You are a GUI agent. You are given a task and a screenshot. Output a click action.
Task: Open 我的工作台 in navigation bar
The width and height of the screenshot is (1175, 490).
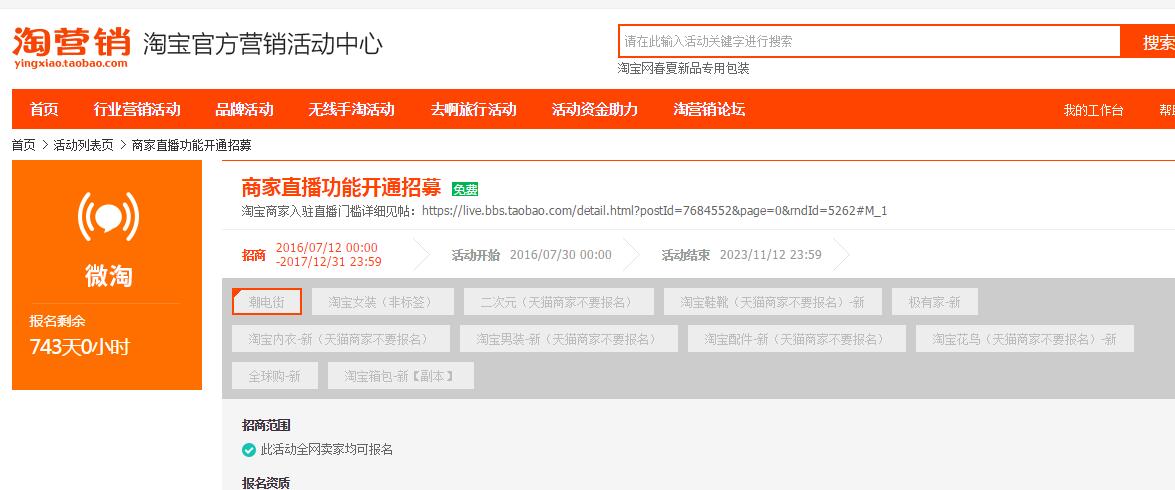tap(1093, 110)
